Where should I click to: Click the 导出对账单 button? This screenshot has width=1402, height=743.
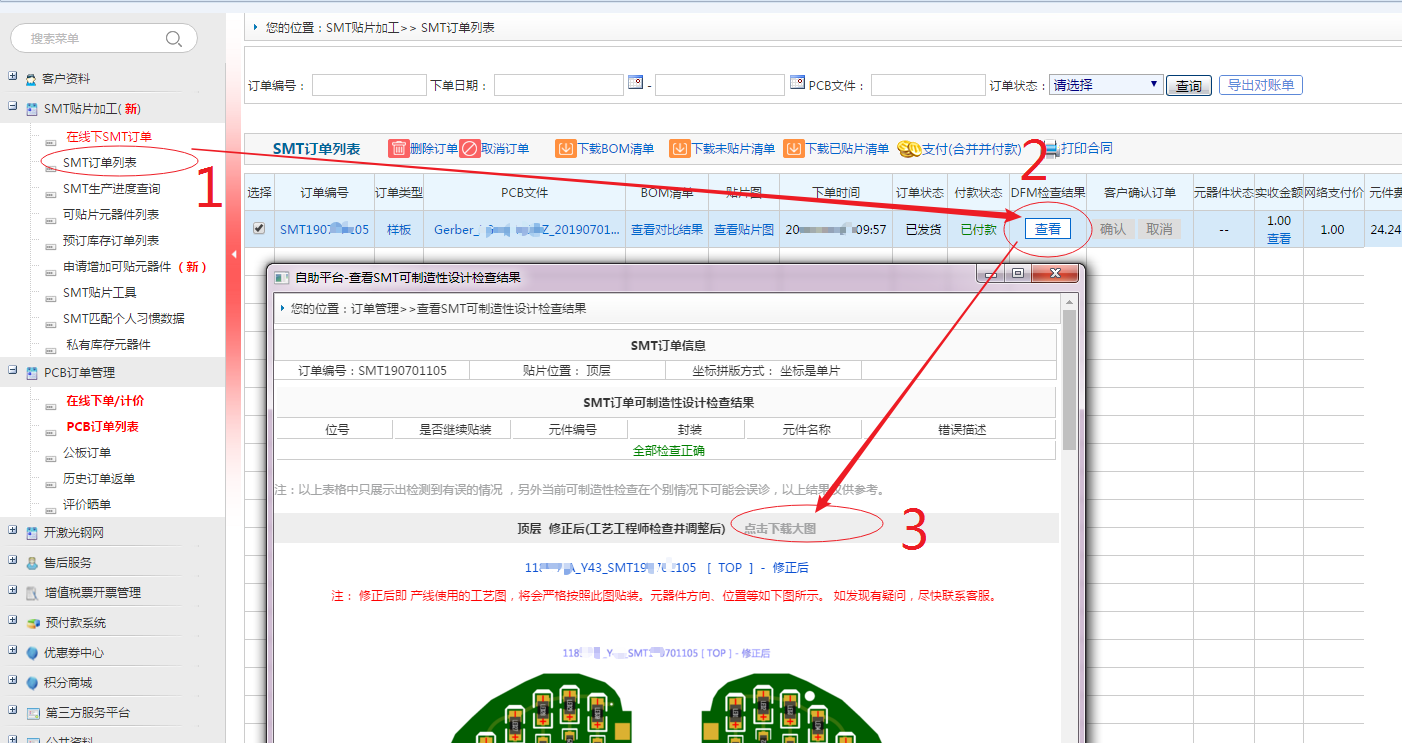(1261, 85)
